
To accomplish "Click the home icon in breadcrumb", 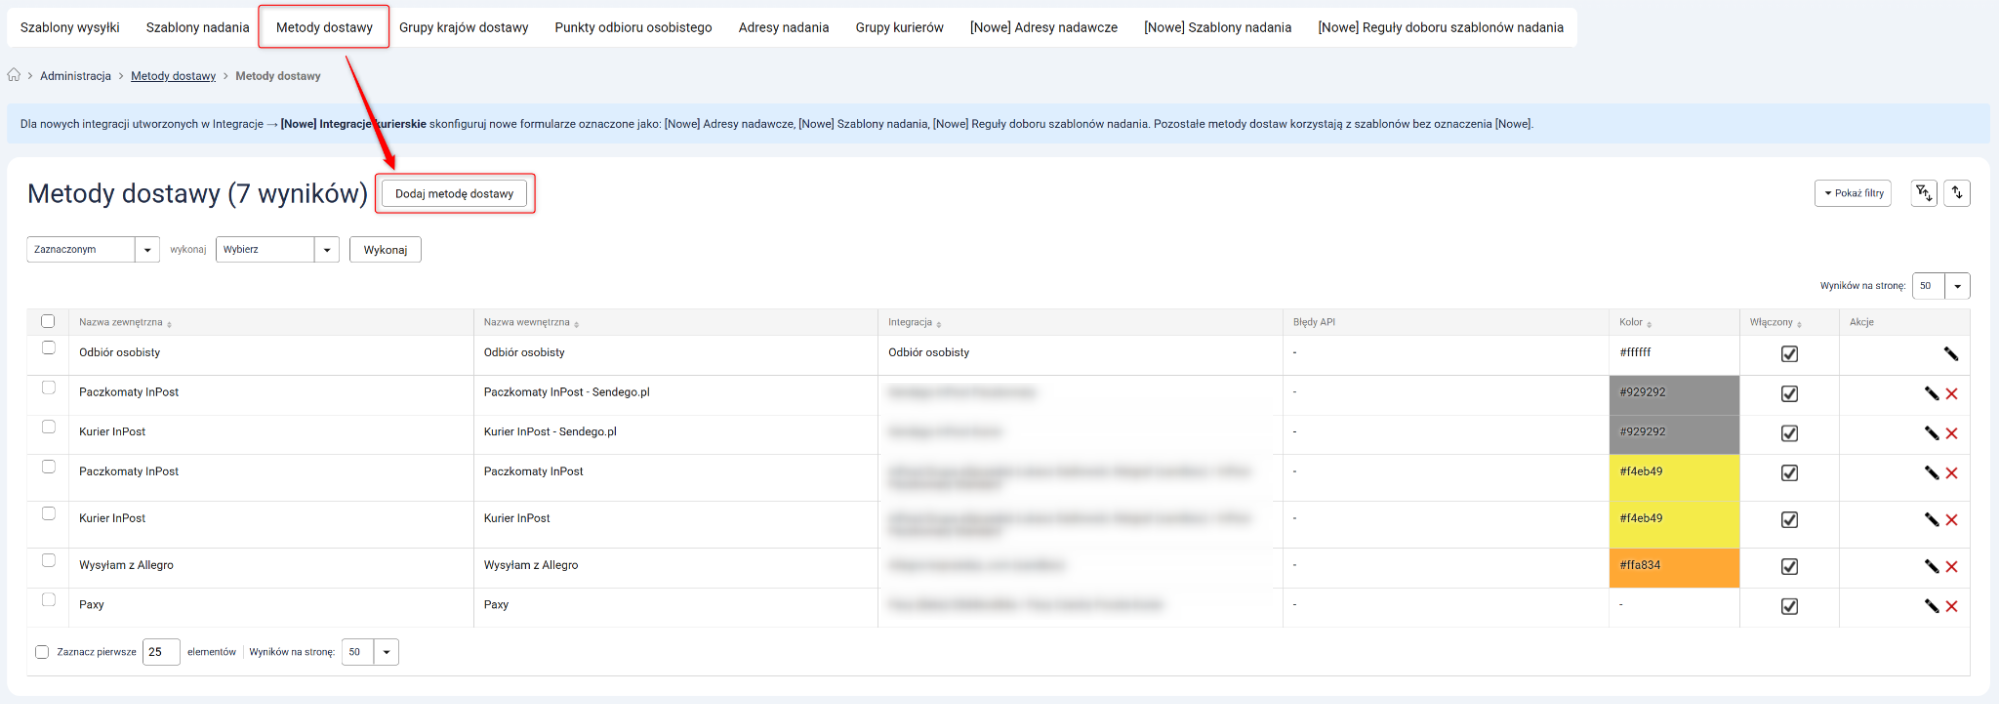I will (14, 75).
